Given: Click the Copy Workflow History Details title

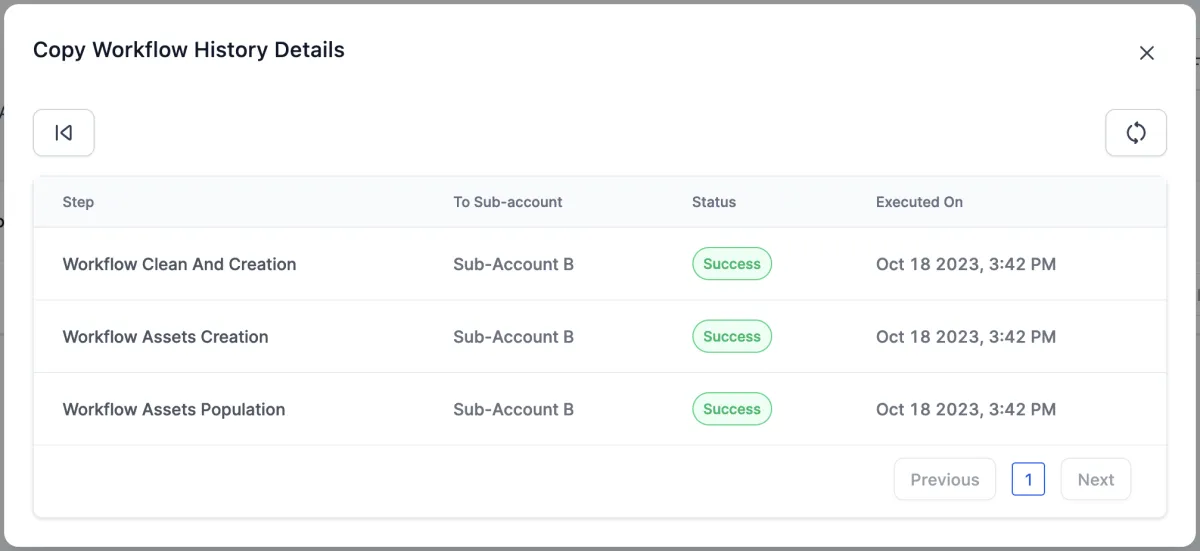Looking at the screenshot, I should click(x=188, y=50).
